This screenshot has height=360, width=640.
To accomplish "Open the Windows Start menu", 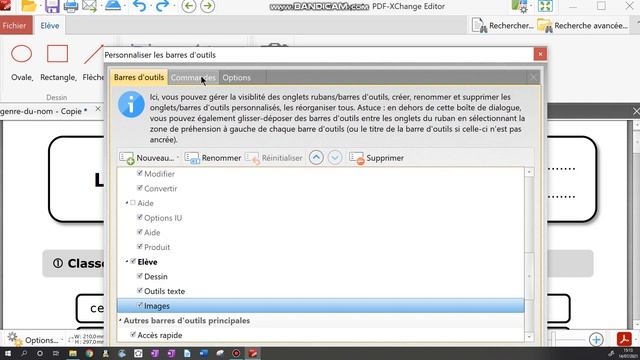I will click(8, 353).
